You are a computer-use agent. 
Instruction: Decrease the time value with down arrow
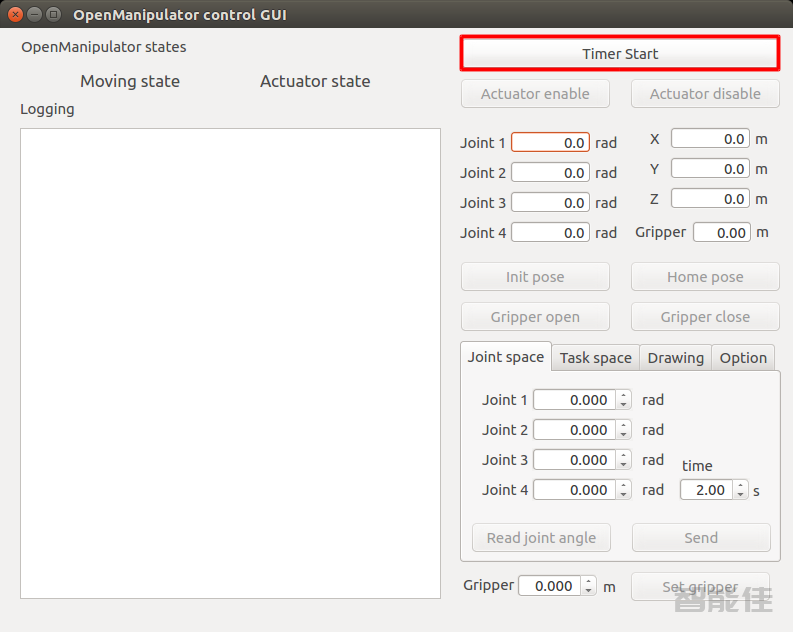[740, 494]
